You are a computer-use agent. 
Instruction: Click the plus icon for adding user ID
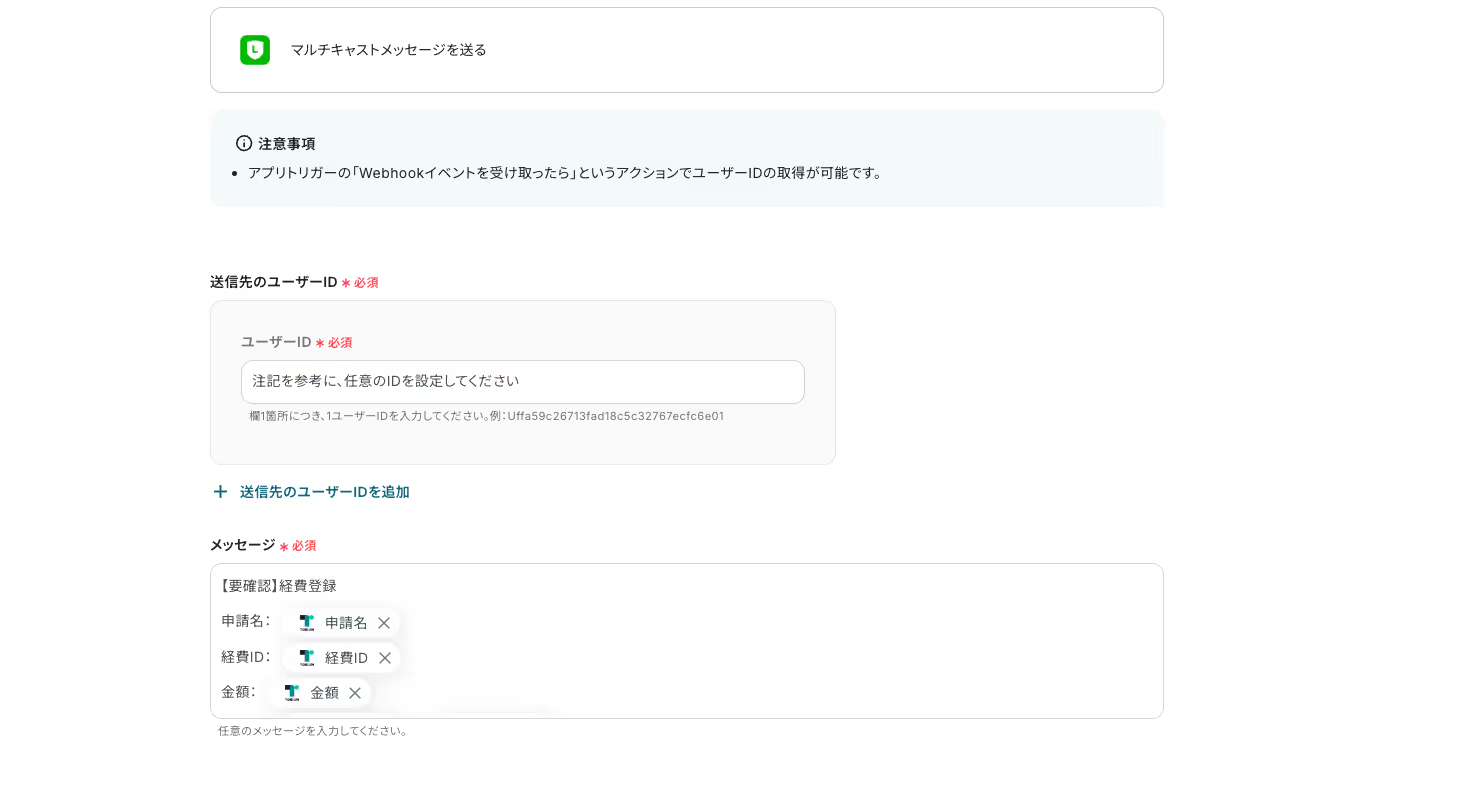click(220, 492)
